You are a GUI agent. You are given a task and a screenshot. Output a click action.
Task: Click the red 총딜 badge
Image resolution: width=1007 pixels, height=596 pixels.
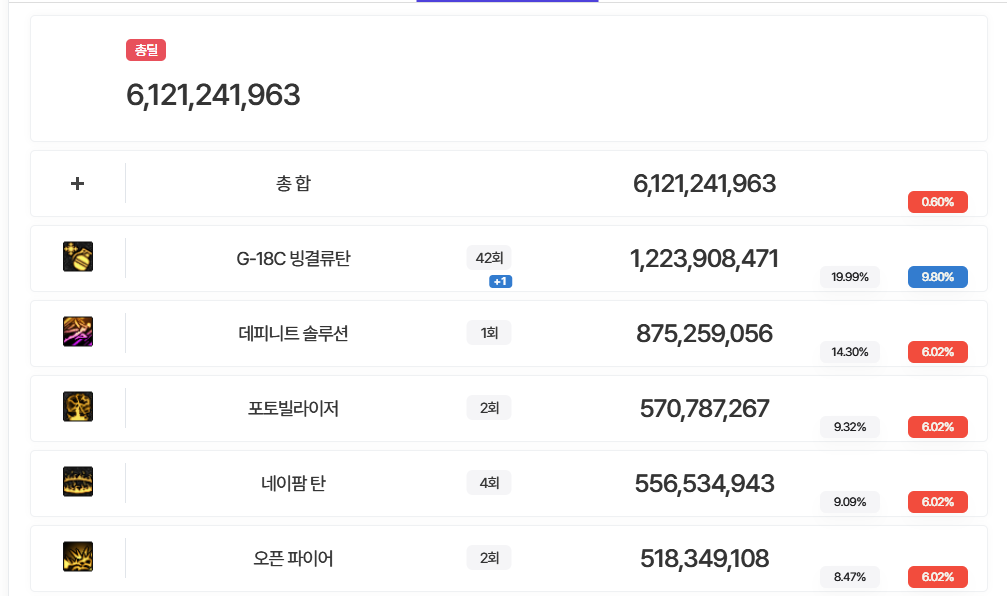[146, 50]
